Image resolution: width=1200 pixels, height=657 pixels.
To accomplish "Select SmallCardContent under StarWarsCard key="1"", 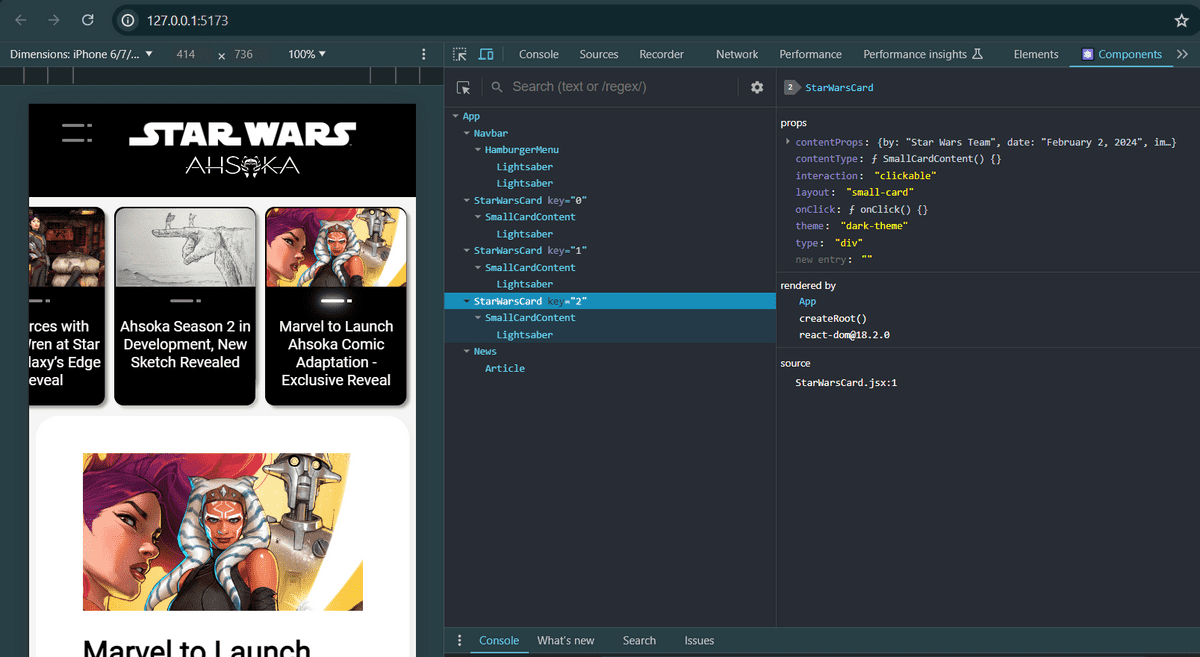I will (530, 267).
